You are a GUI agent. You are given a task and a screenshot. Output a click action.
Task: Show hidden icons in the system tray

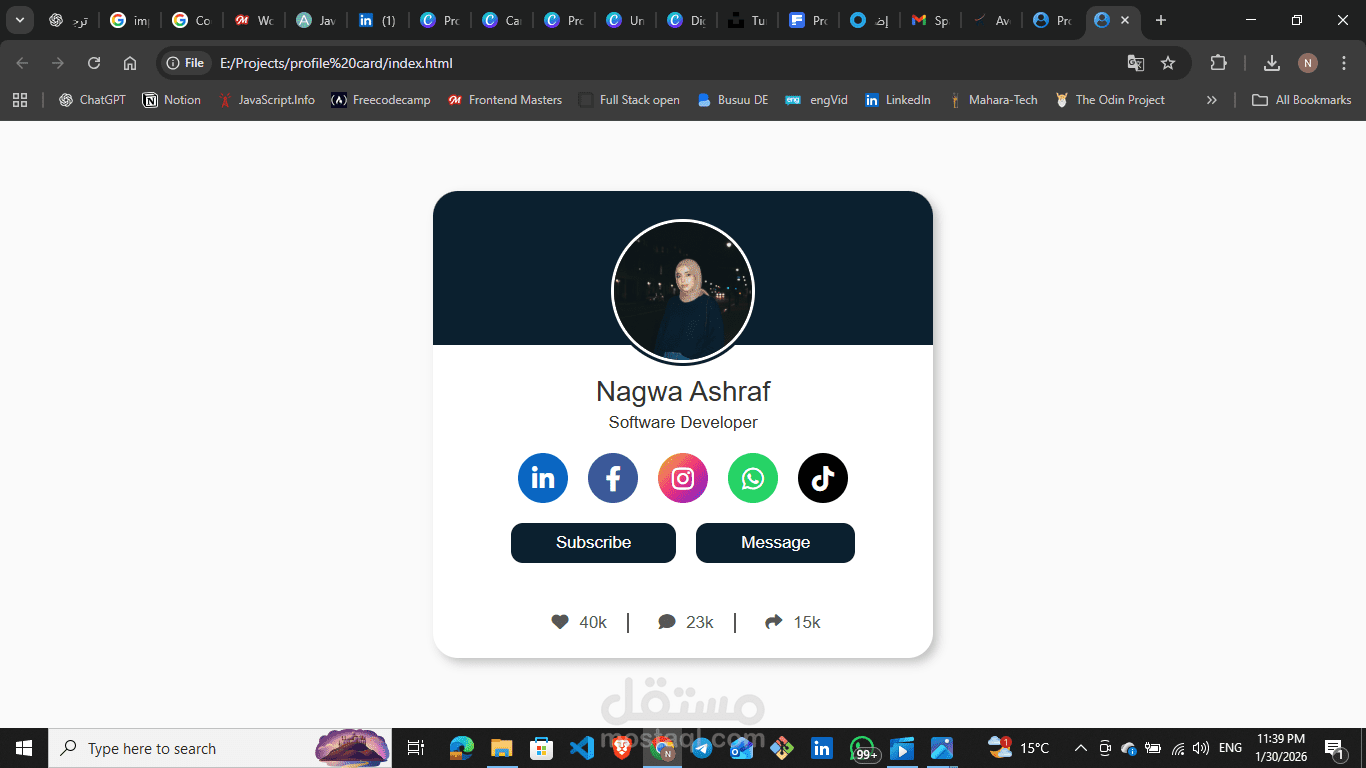coord(1080,747)
